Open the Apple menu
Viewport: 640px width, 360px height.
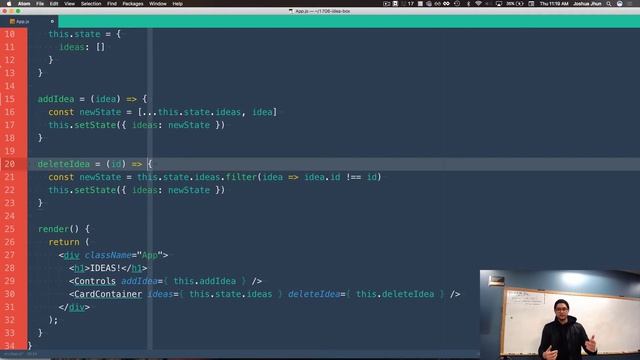(9, 4)
